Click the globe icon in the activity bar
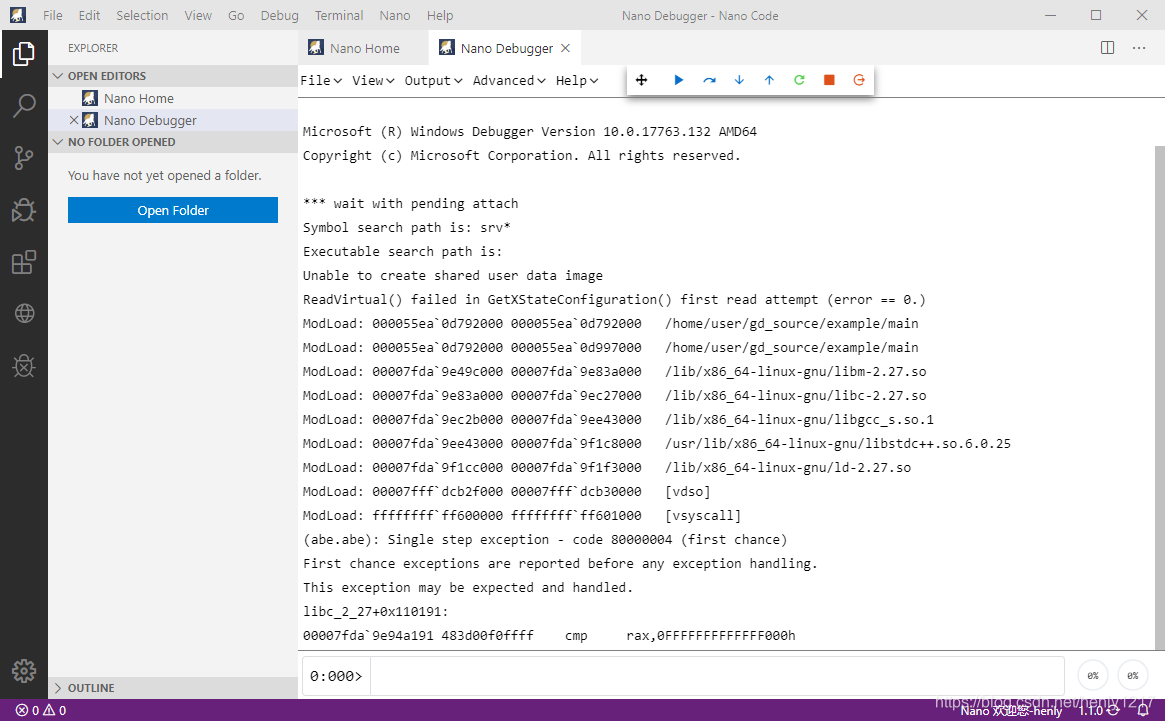Image resolution: width=1165 pixels, height=721 pixels. point(24,314)
